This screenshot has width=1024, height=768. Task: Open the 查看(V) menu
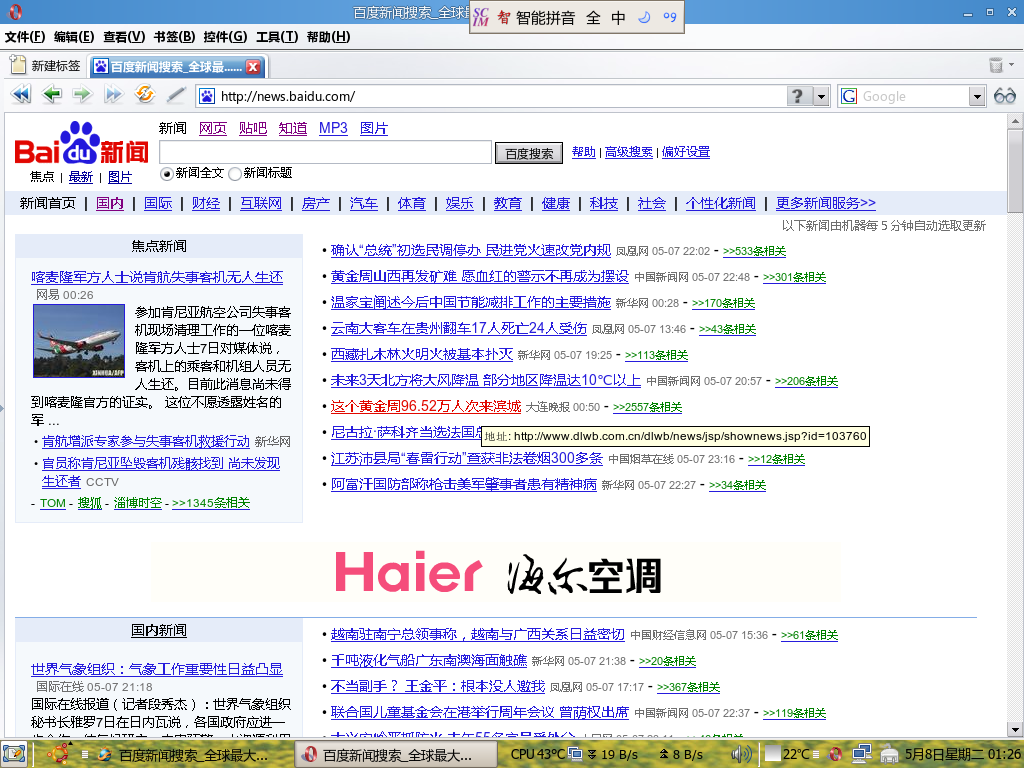click(x=124, y=37)
